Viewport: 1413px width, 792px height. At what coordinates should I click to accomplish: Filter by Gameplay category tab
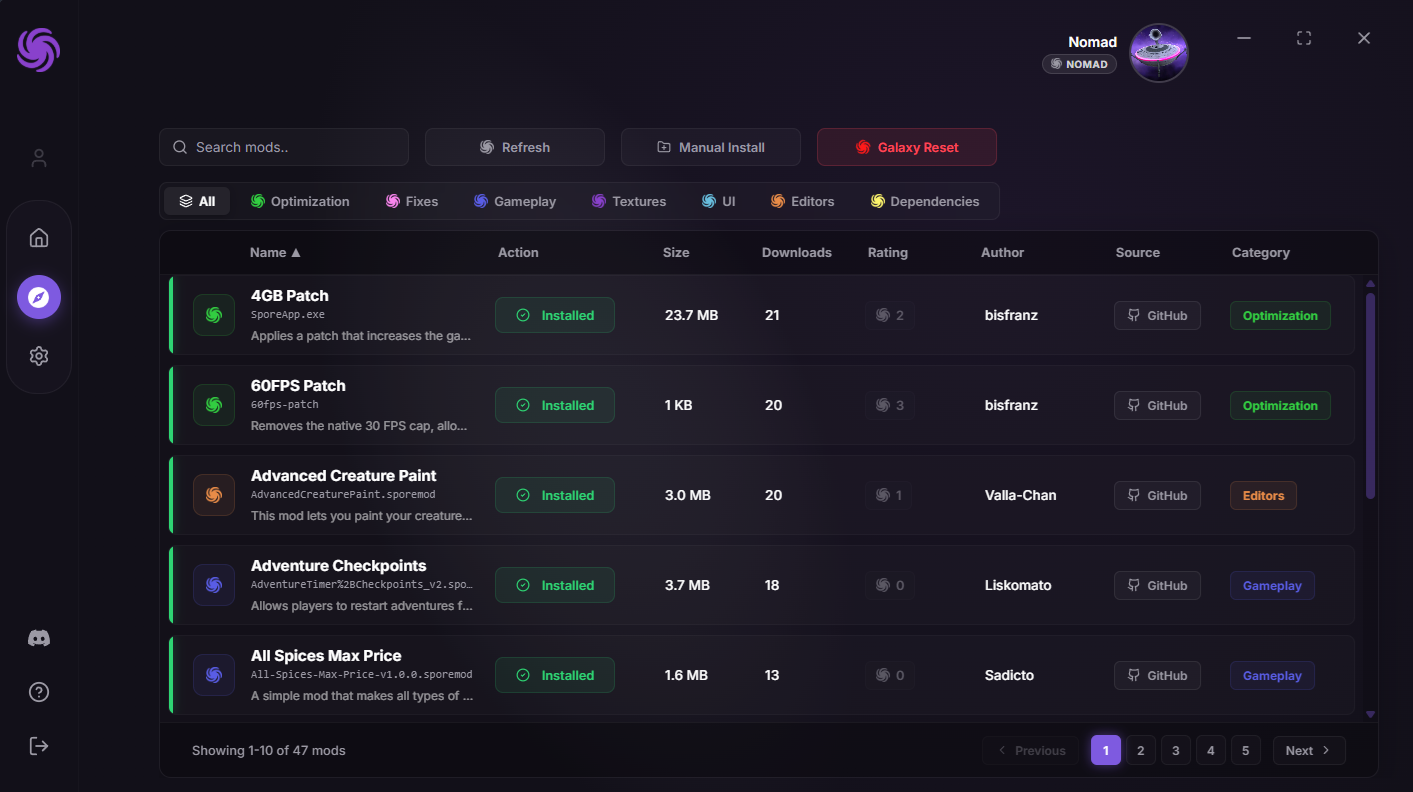[x=515, y=201]
